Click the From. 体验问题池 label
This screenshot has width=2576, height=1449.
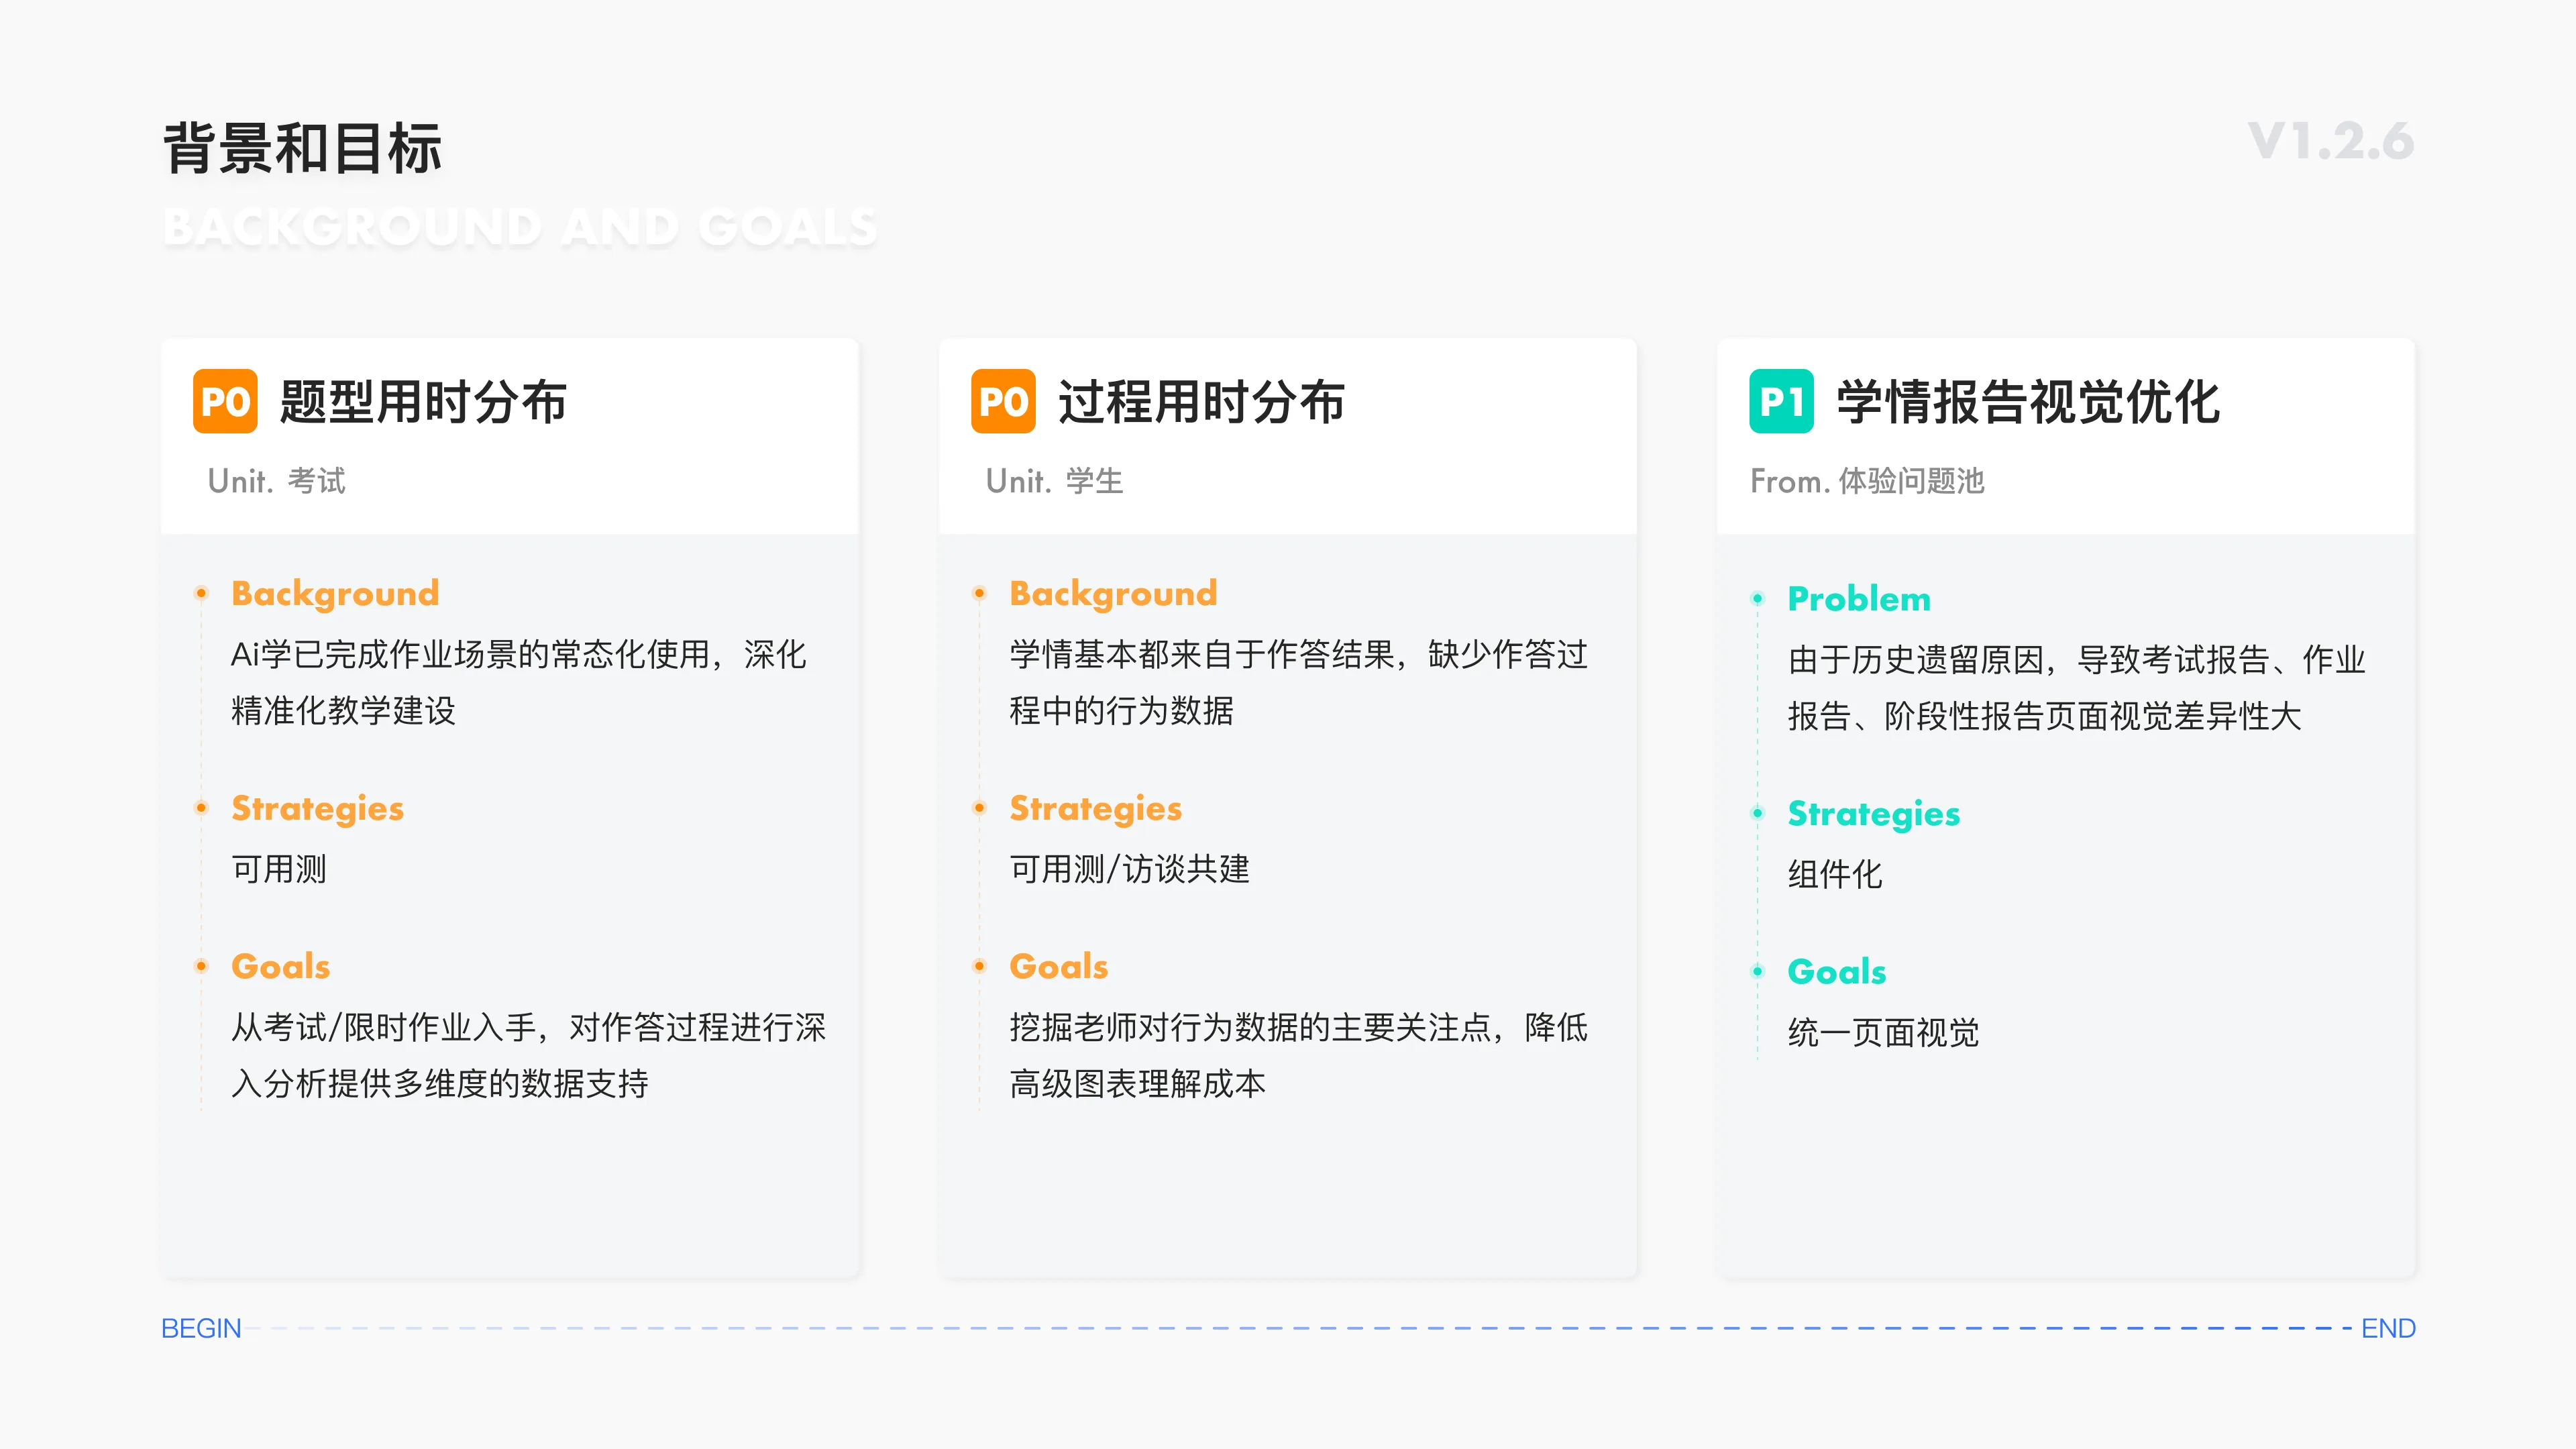1867,481
